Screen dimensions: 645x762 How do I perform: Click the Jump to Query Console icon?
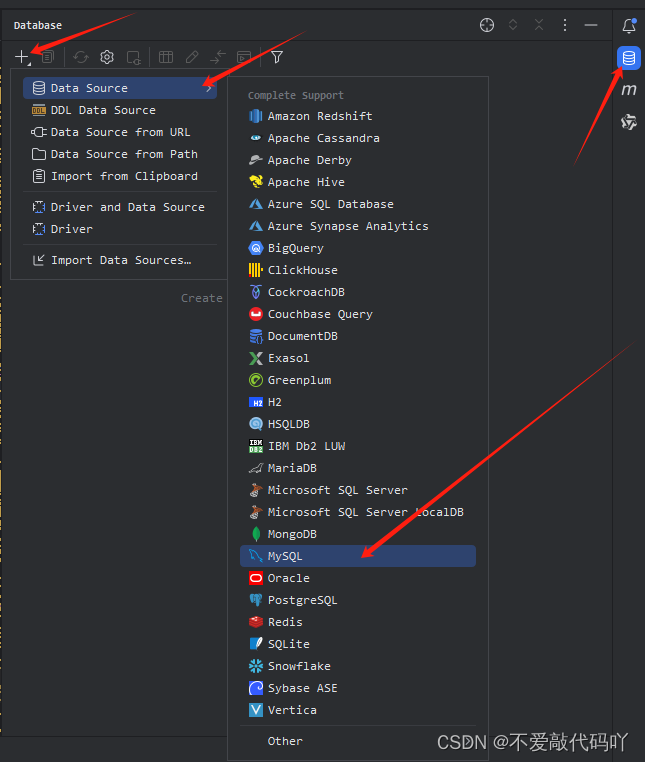[x=218, y=57]
